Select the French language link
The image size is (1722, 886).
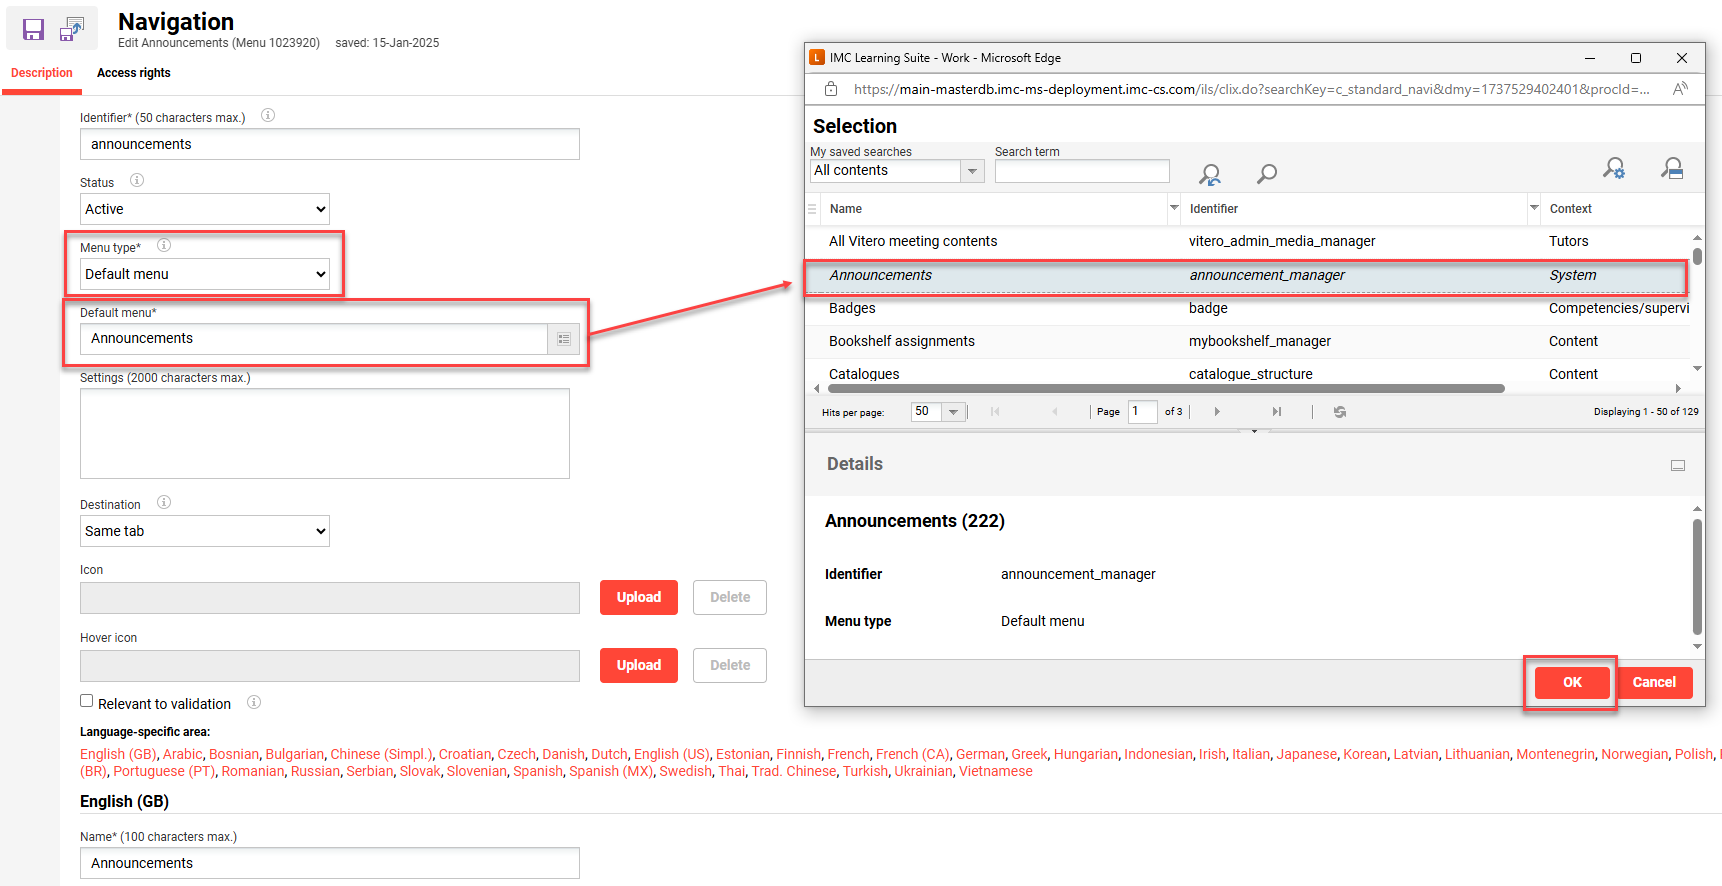(x=848, y=754)
